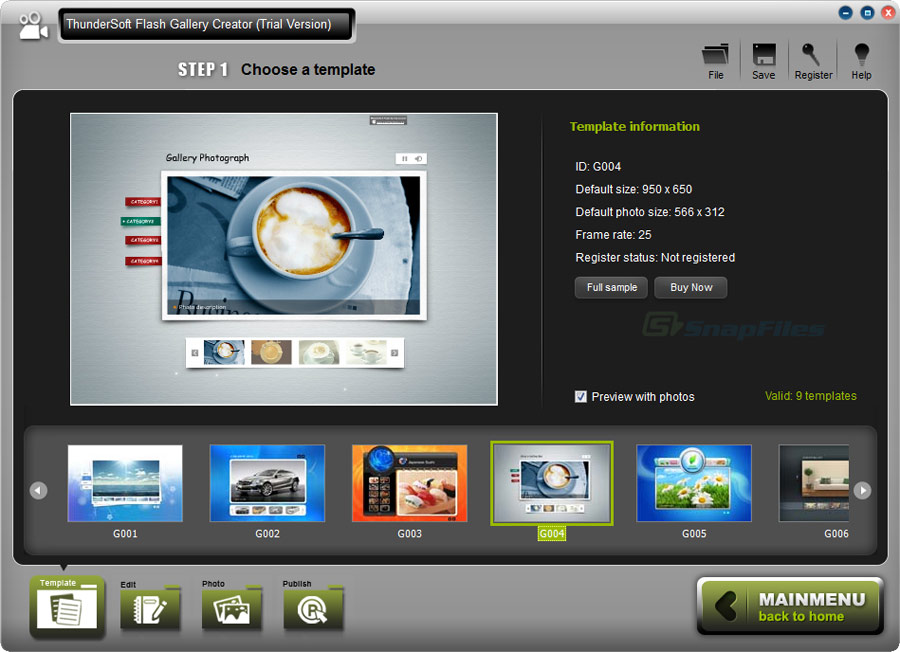The height and width of the screenshot is (652, 900).
Task: Select the G005 daisy template thumbnail
Action: click(694, 484)
